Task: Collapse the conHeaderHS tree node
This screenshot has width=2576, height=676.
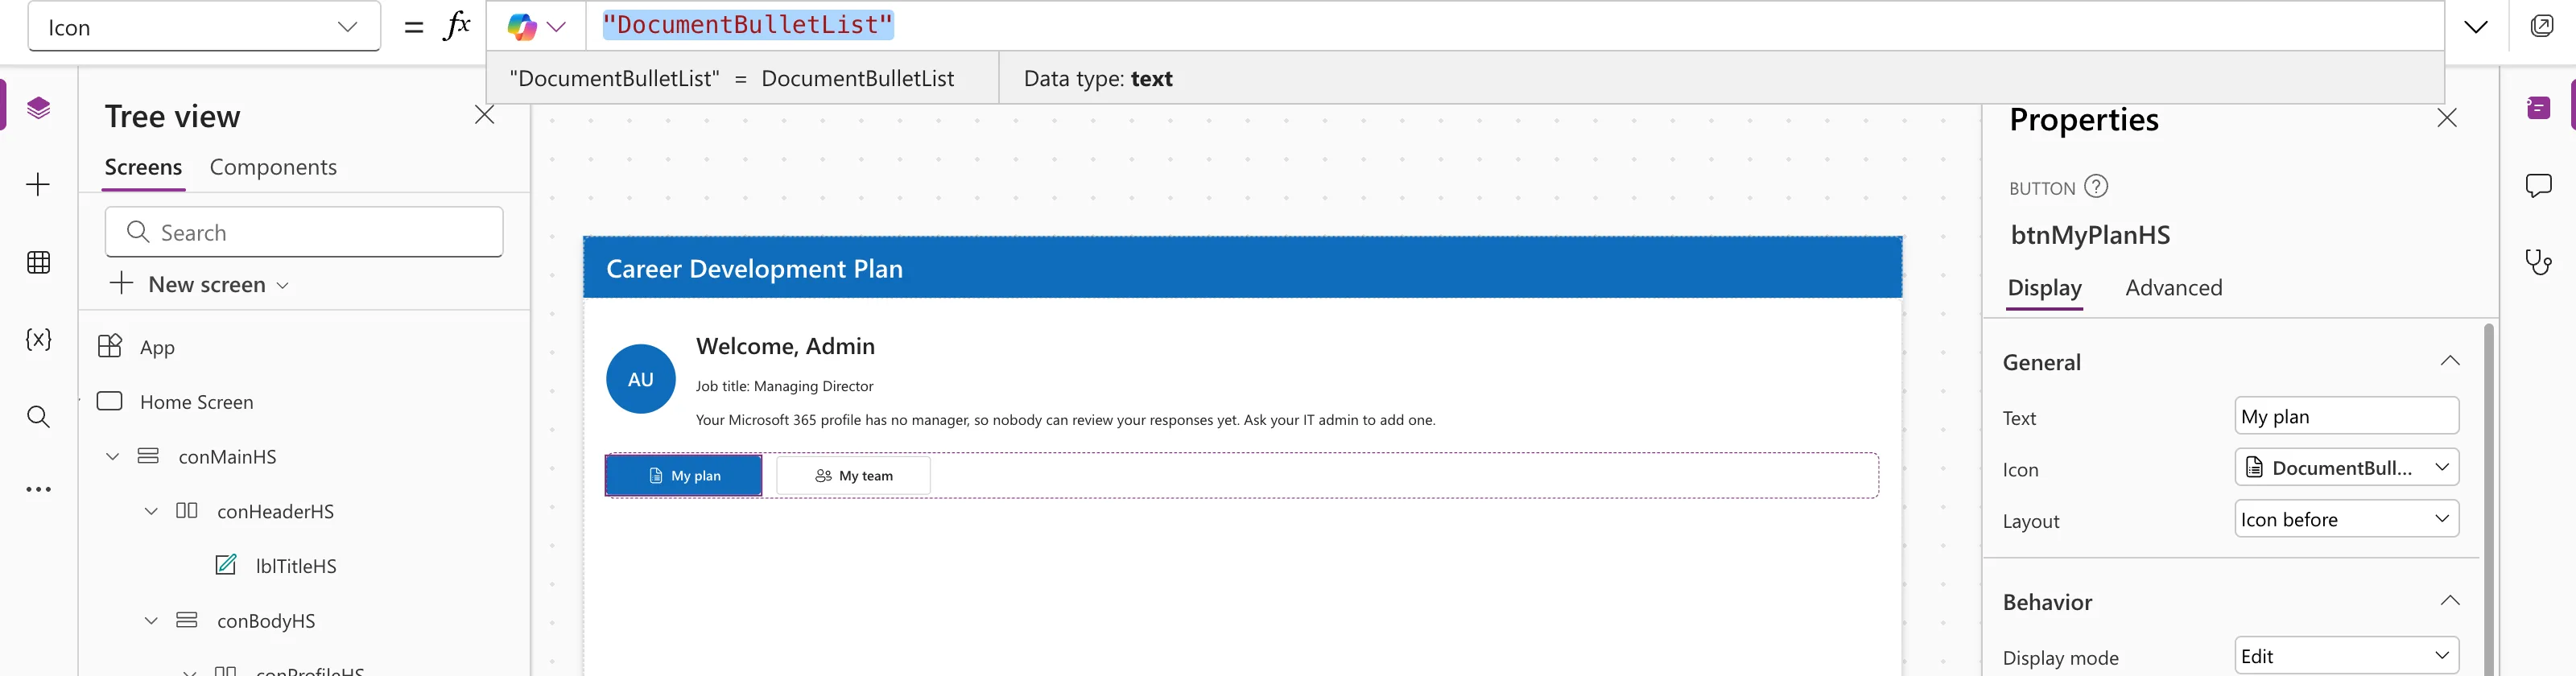Action: tap(151, 511)
